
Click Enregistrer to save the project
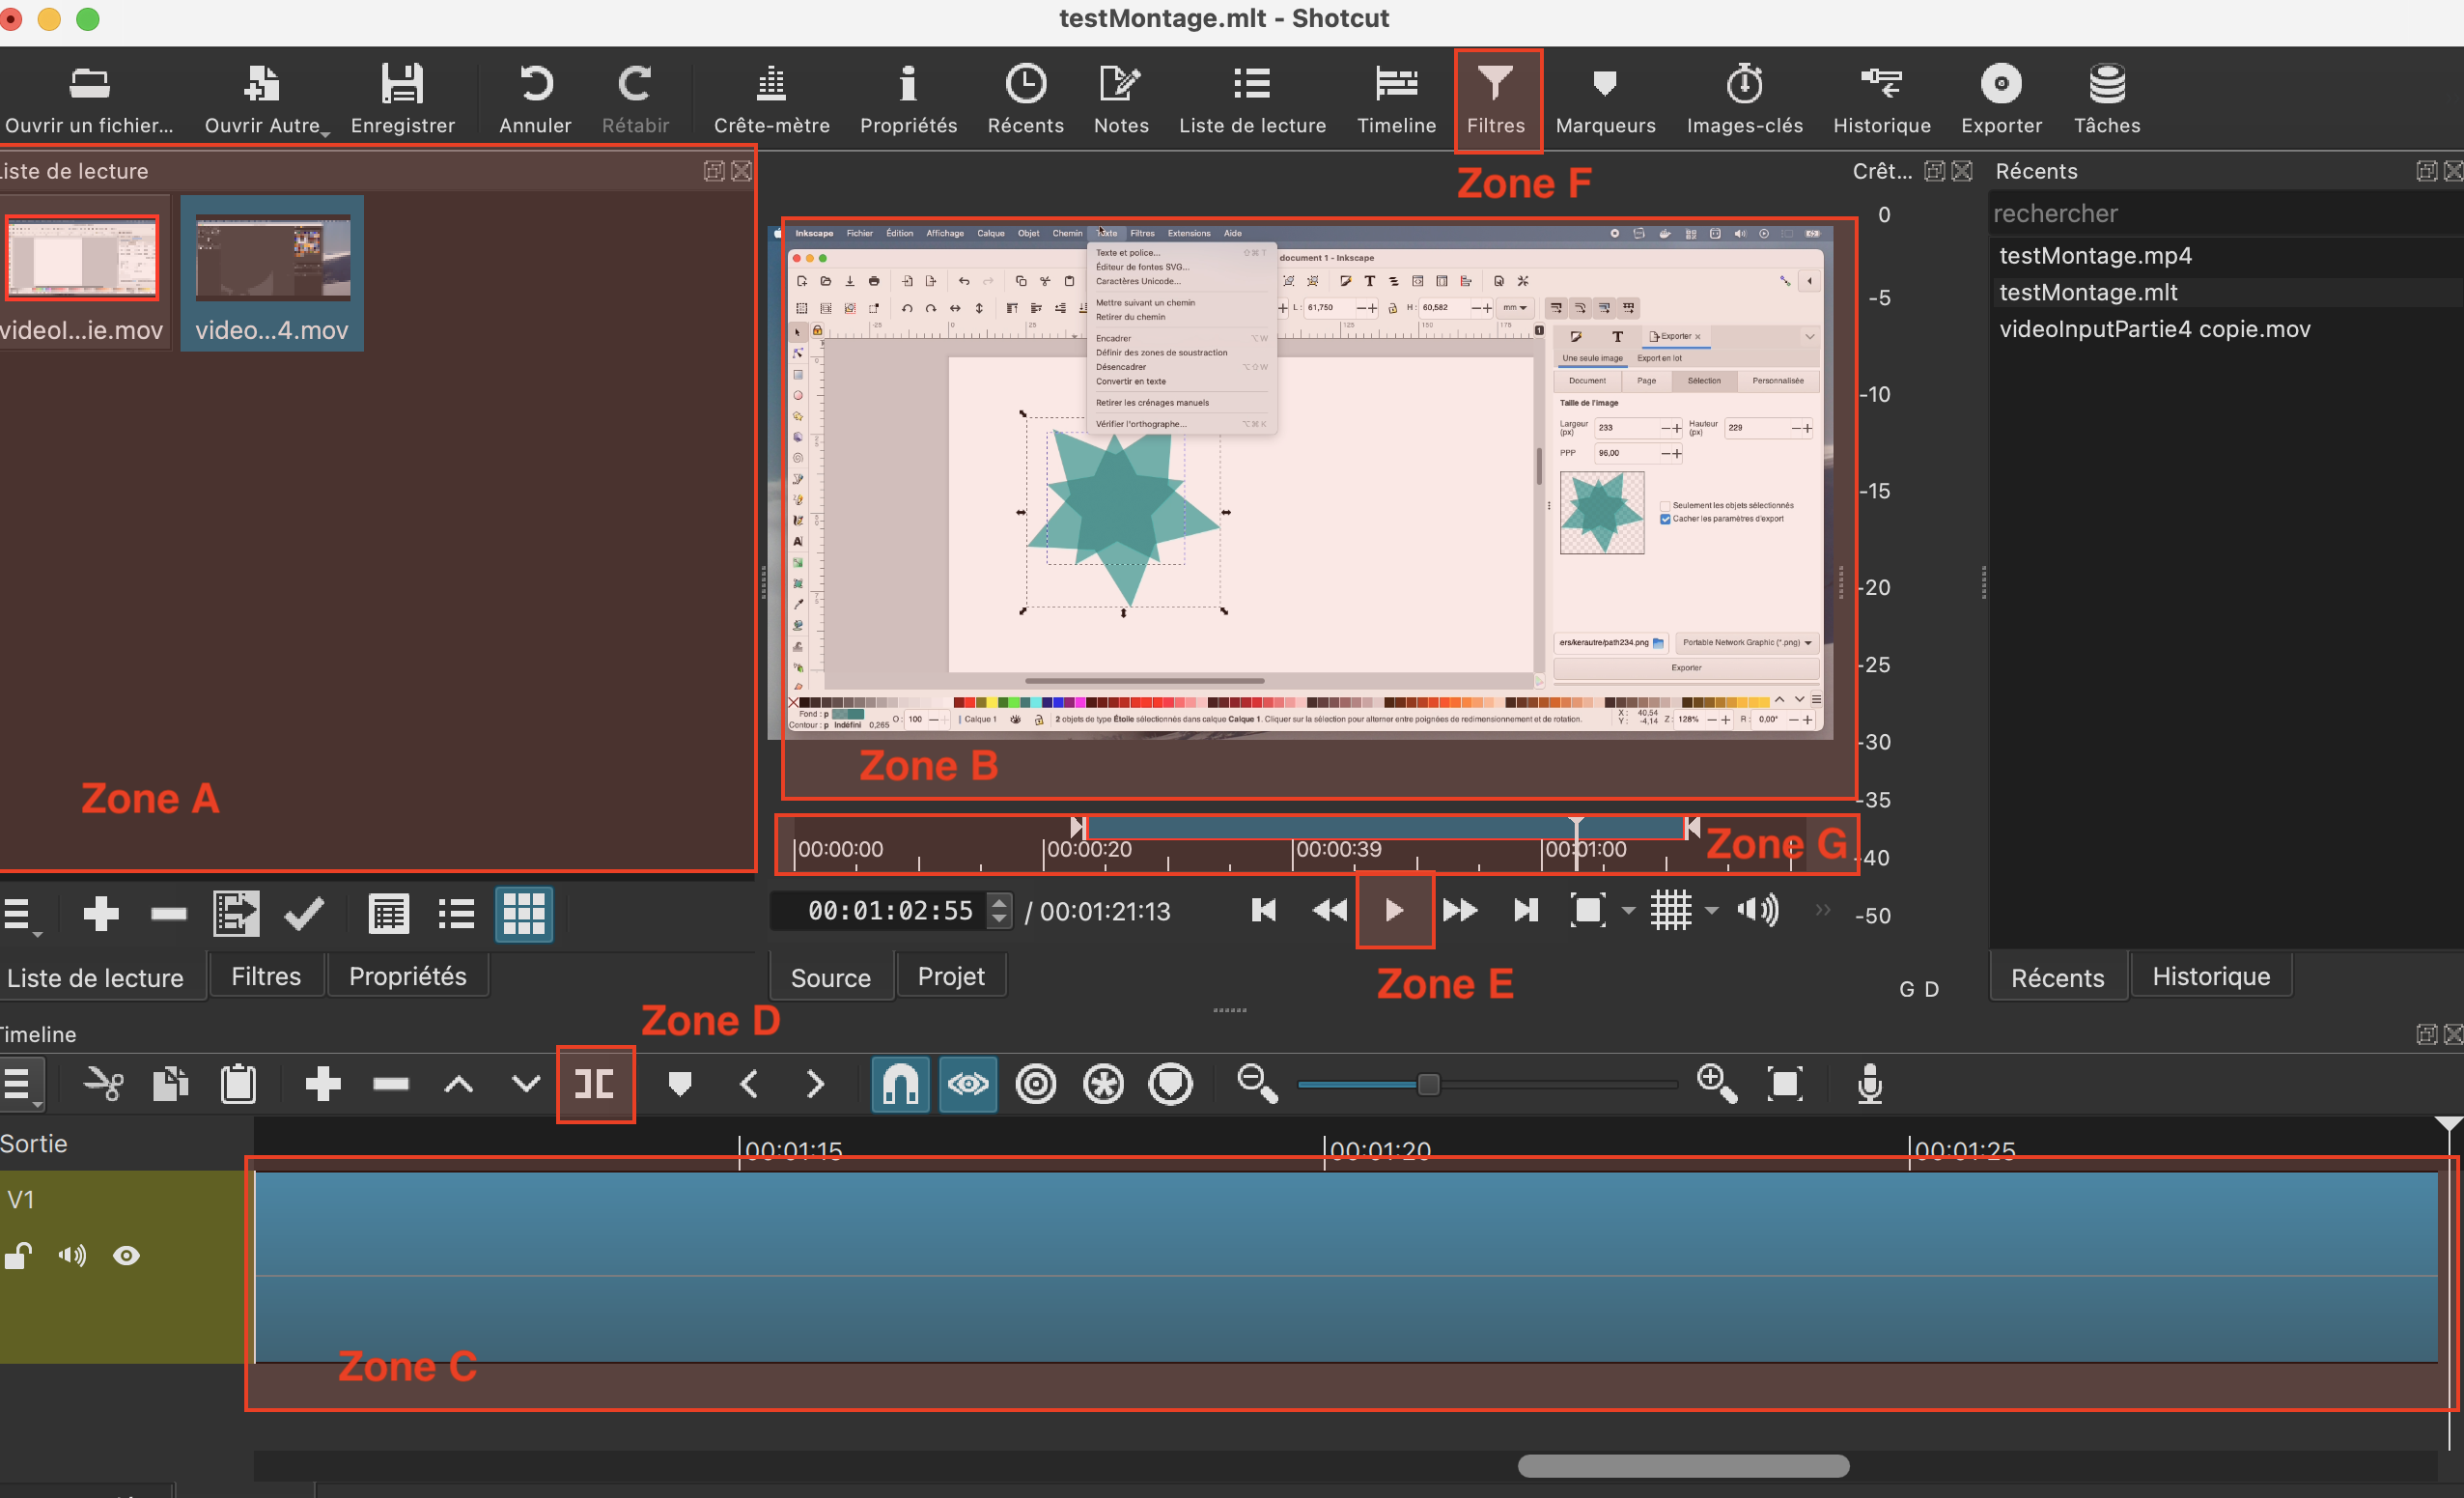(402, 100)
